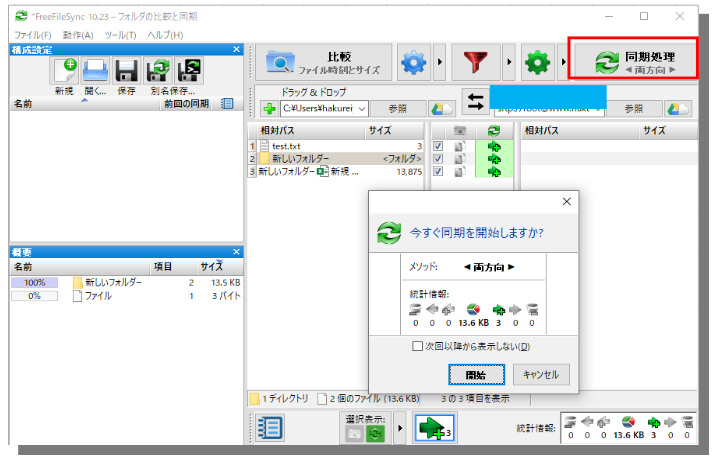Open the ツール(T) menu
Screen dimensions: 724x462
pos(118,35)
